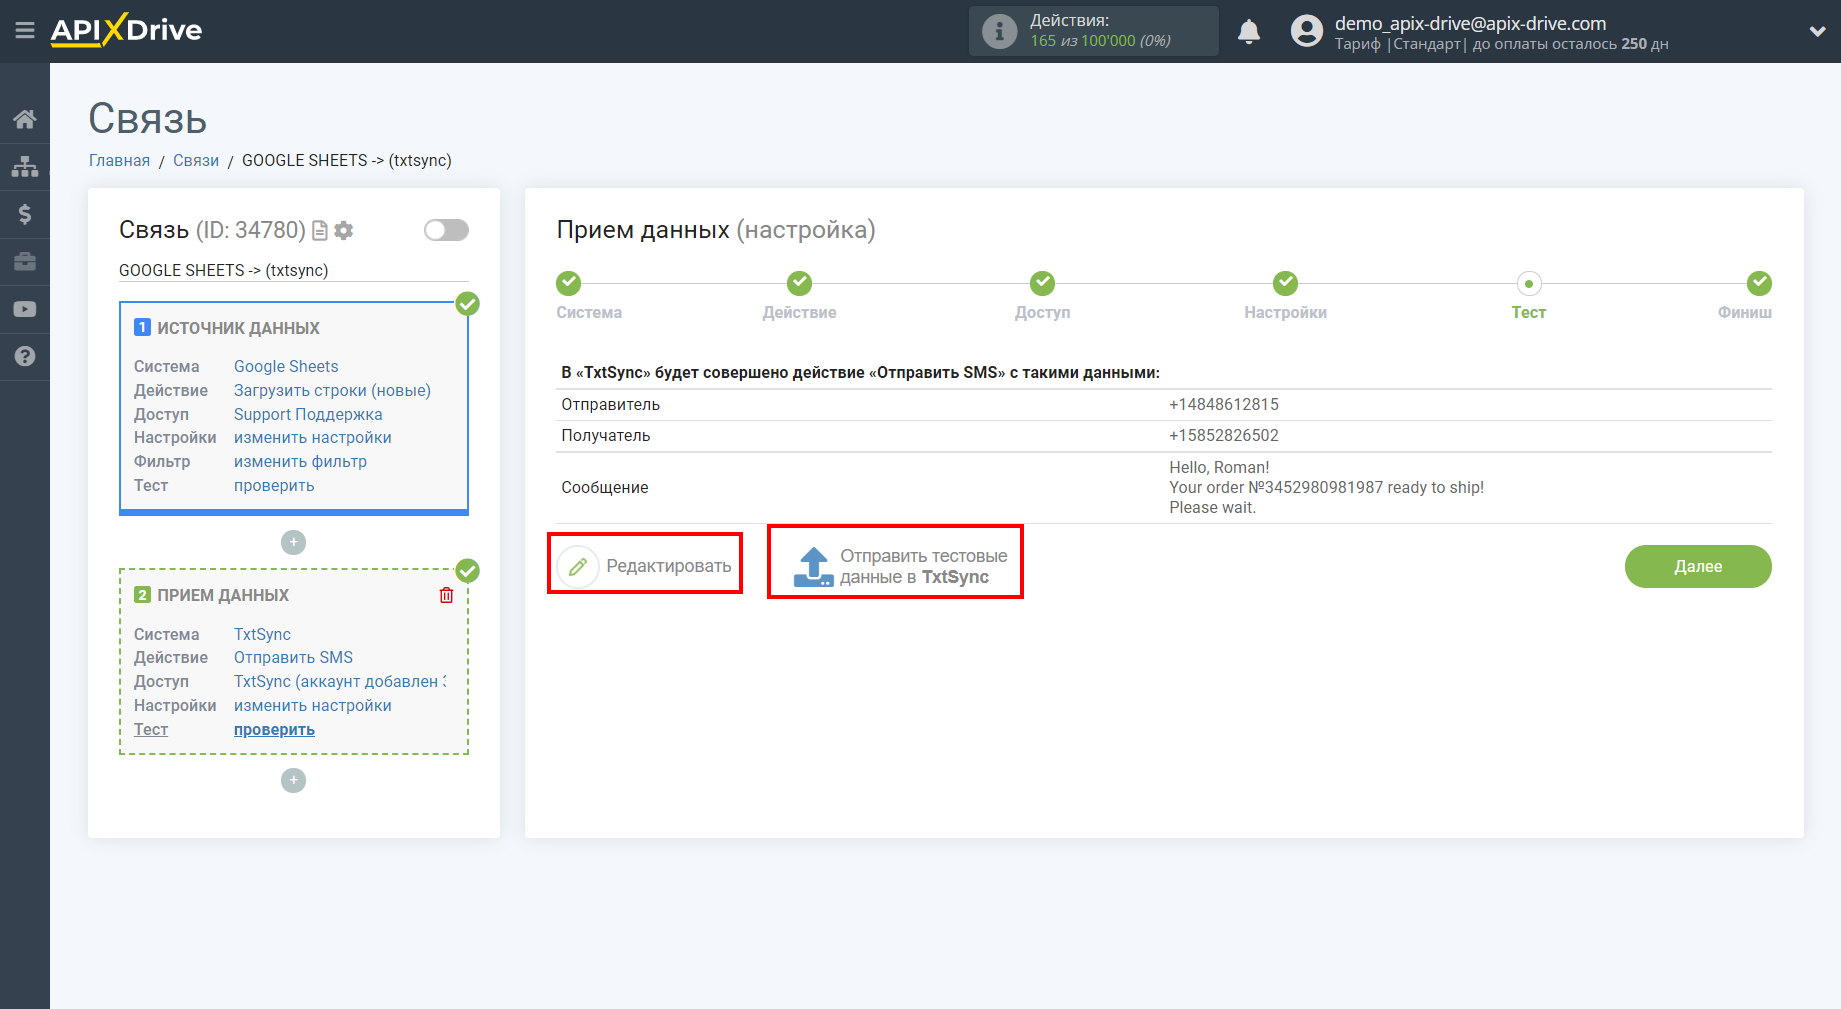Open the connections sitemap sidebar icon
This screenshot has height=1009, width=1841.
[25, 166]
